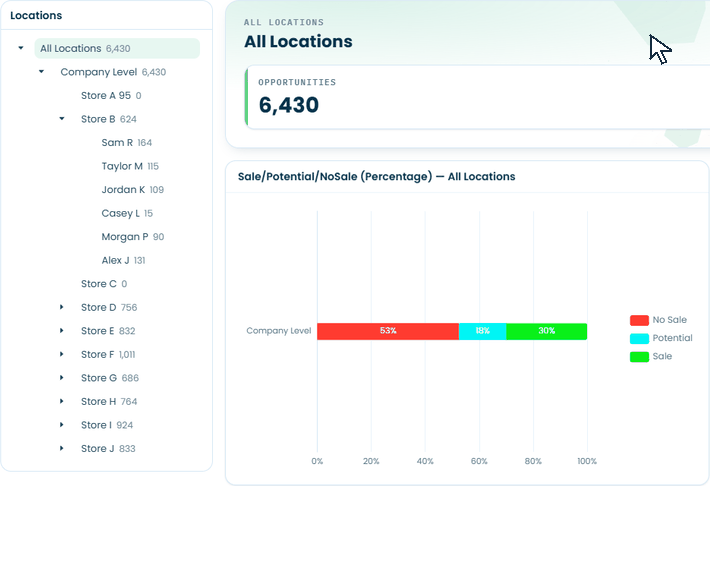Select Store G 686 row
Screen dimensions: 710x587
coord(110,378)
